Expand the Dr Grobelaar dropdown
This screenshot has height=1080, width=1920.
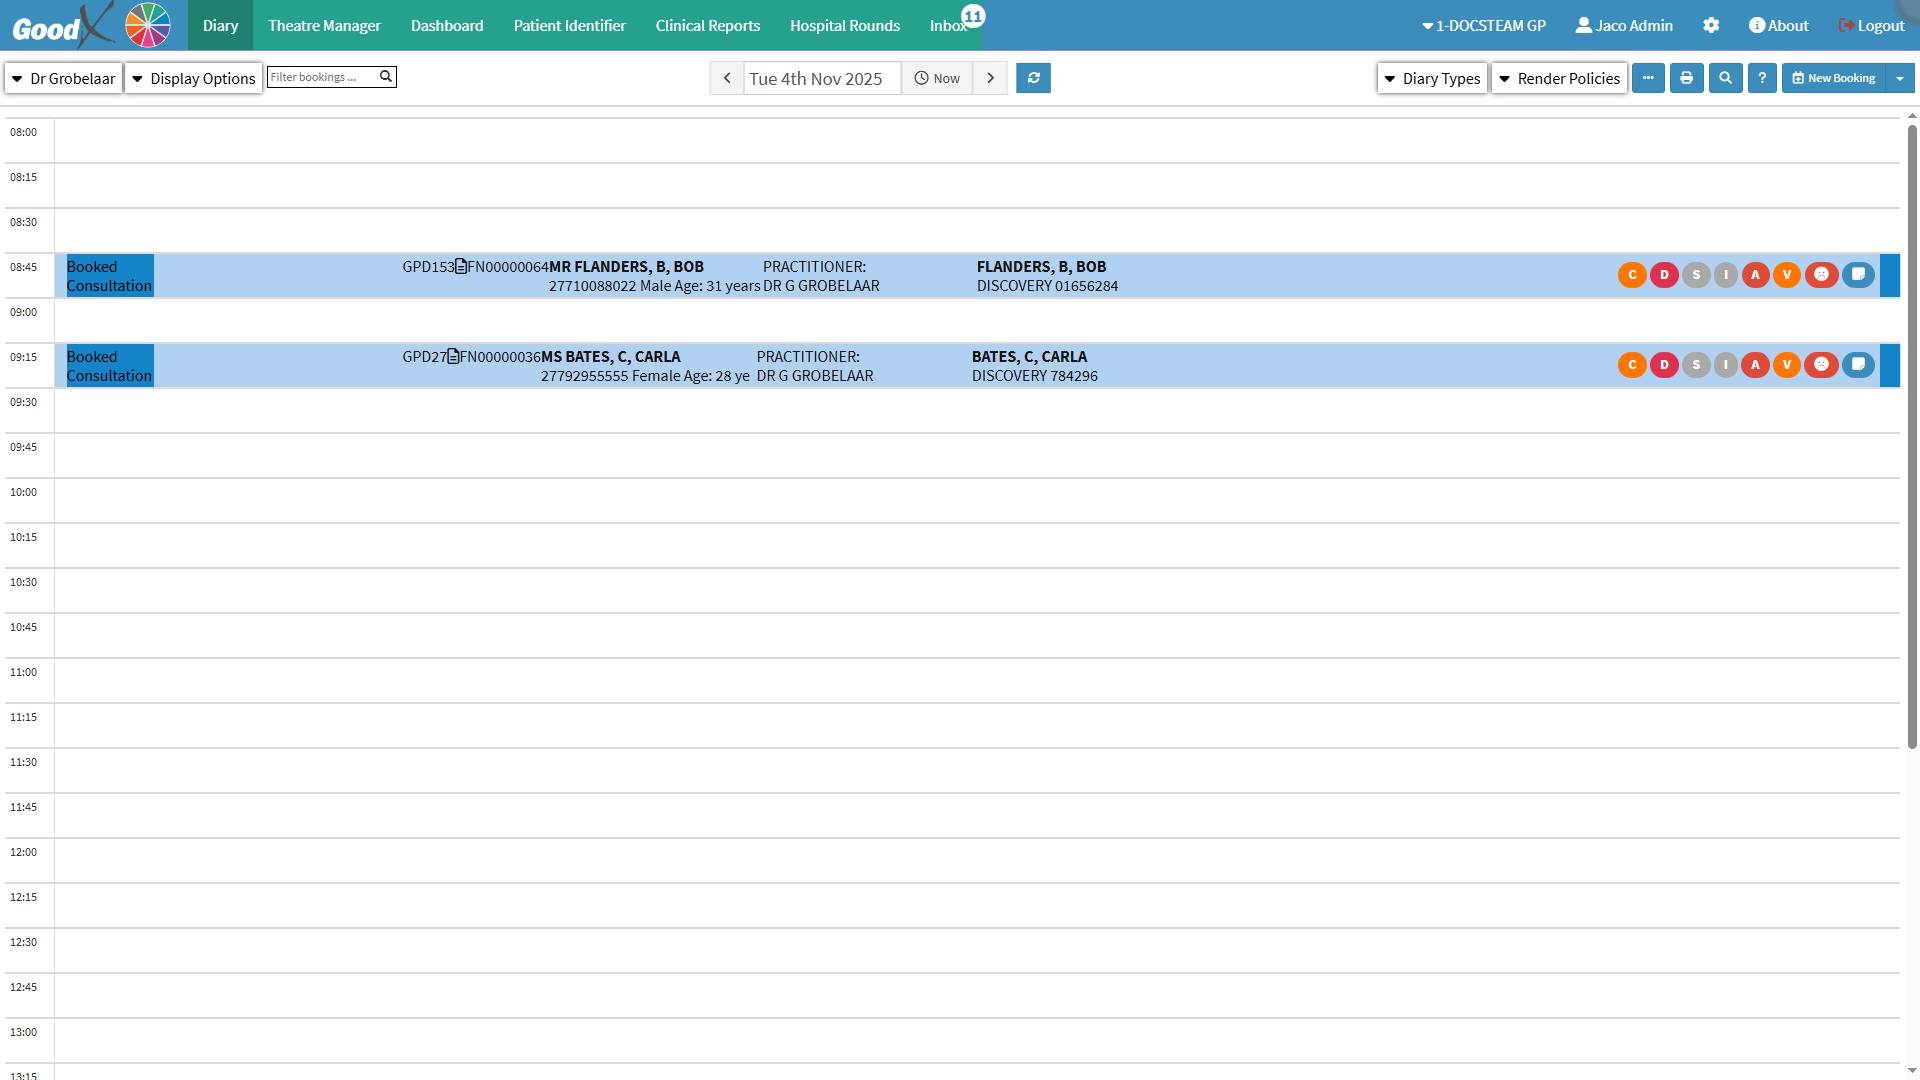(x=64, y=78)
